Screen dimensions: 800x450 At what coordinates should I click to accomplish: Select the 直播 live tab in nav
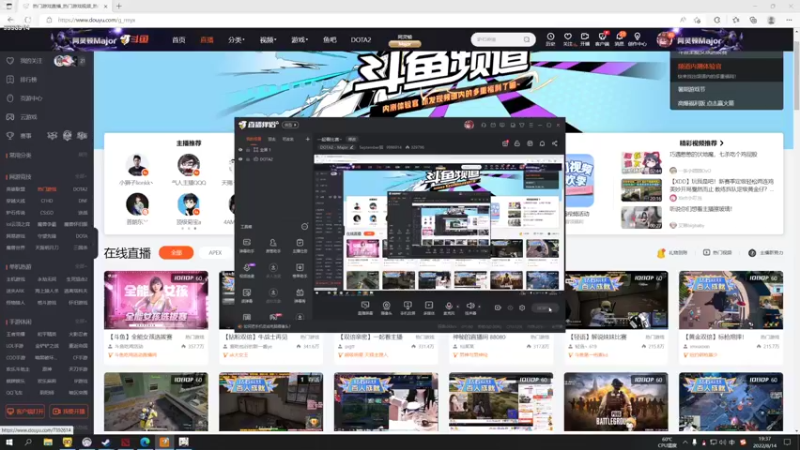(x=207, y=40)
